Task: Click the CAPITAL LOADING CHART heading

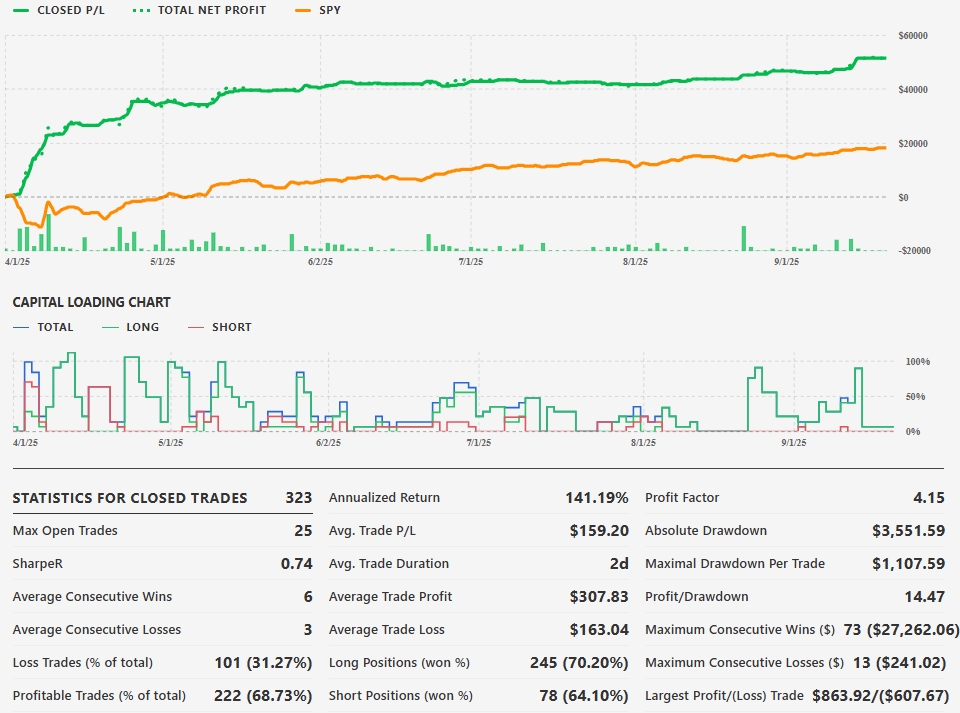Action: pyautogui.click(x=91, y=302)
